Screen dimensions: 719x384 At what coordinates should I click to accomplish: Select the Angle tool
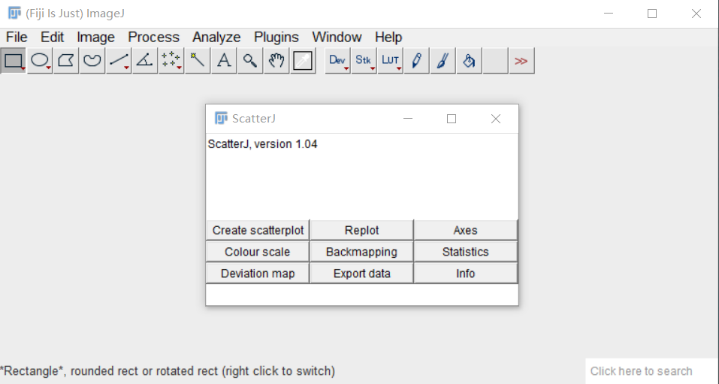(x=145, y=61)
